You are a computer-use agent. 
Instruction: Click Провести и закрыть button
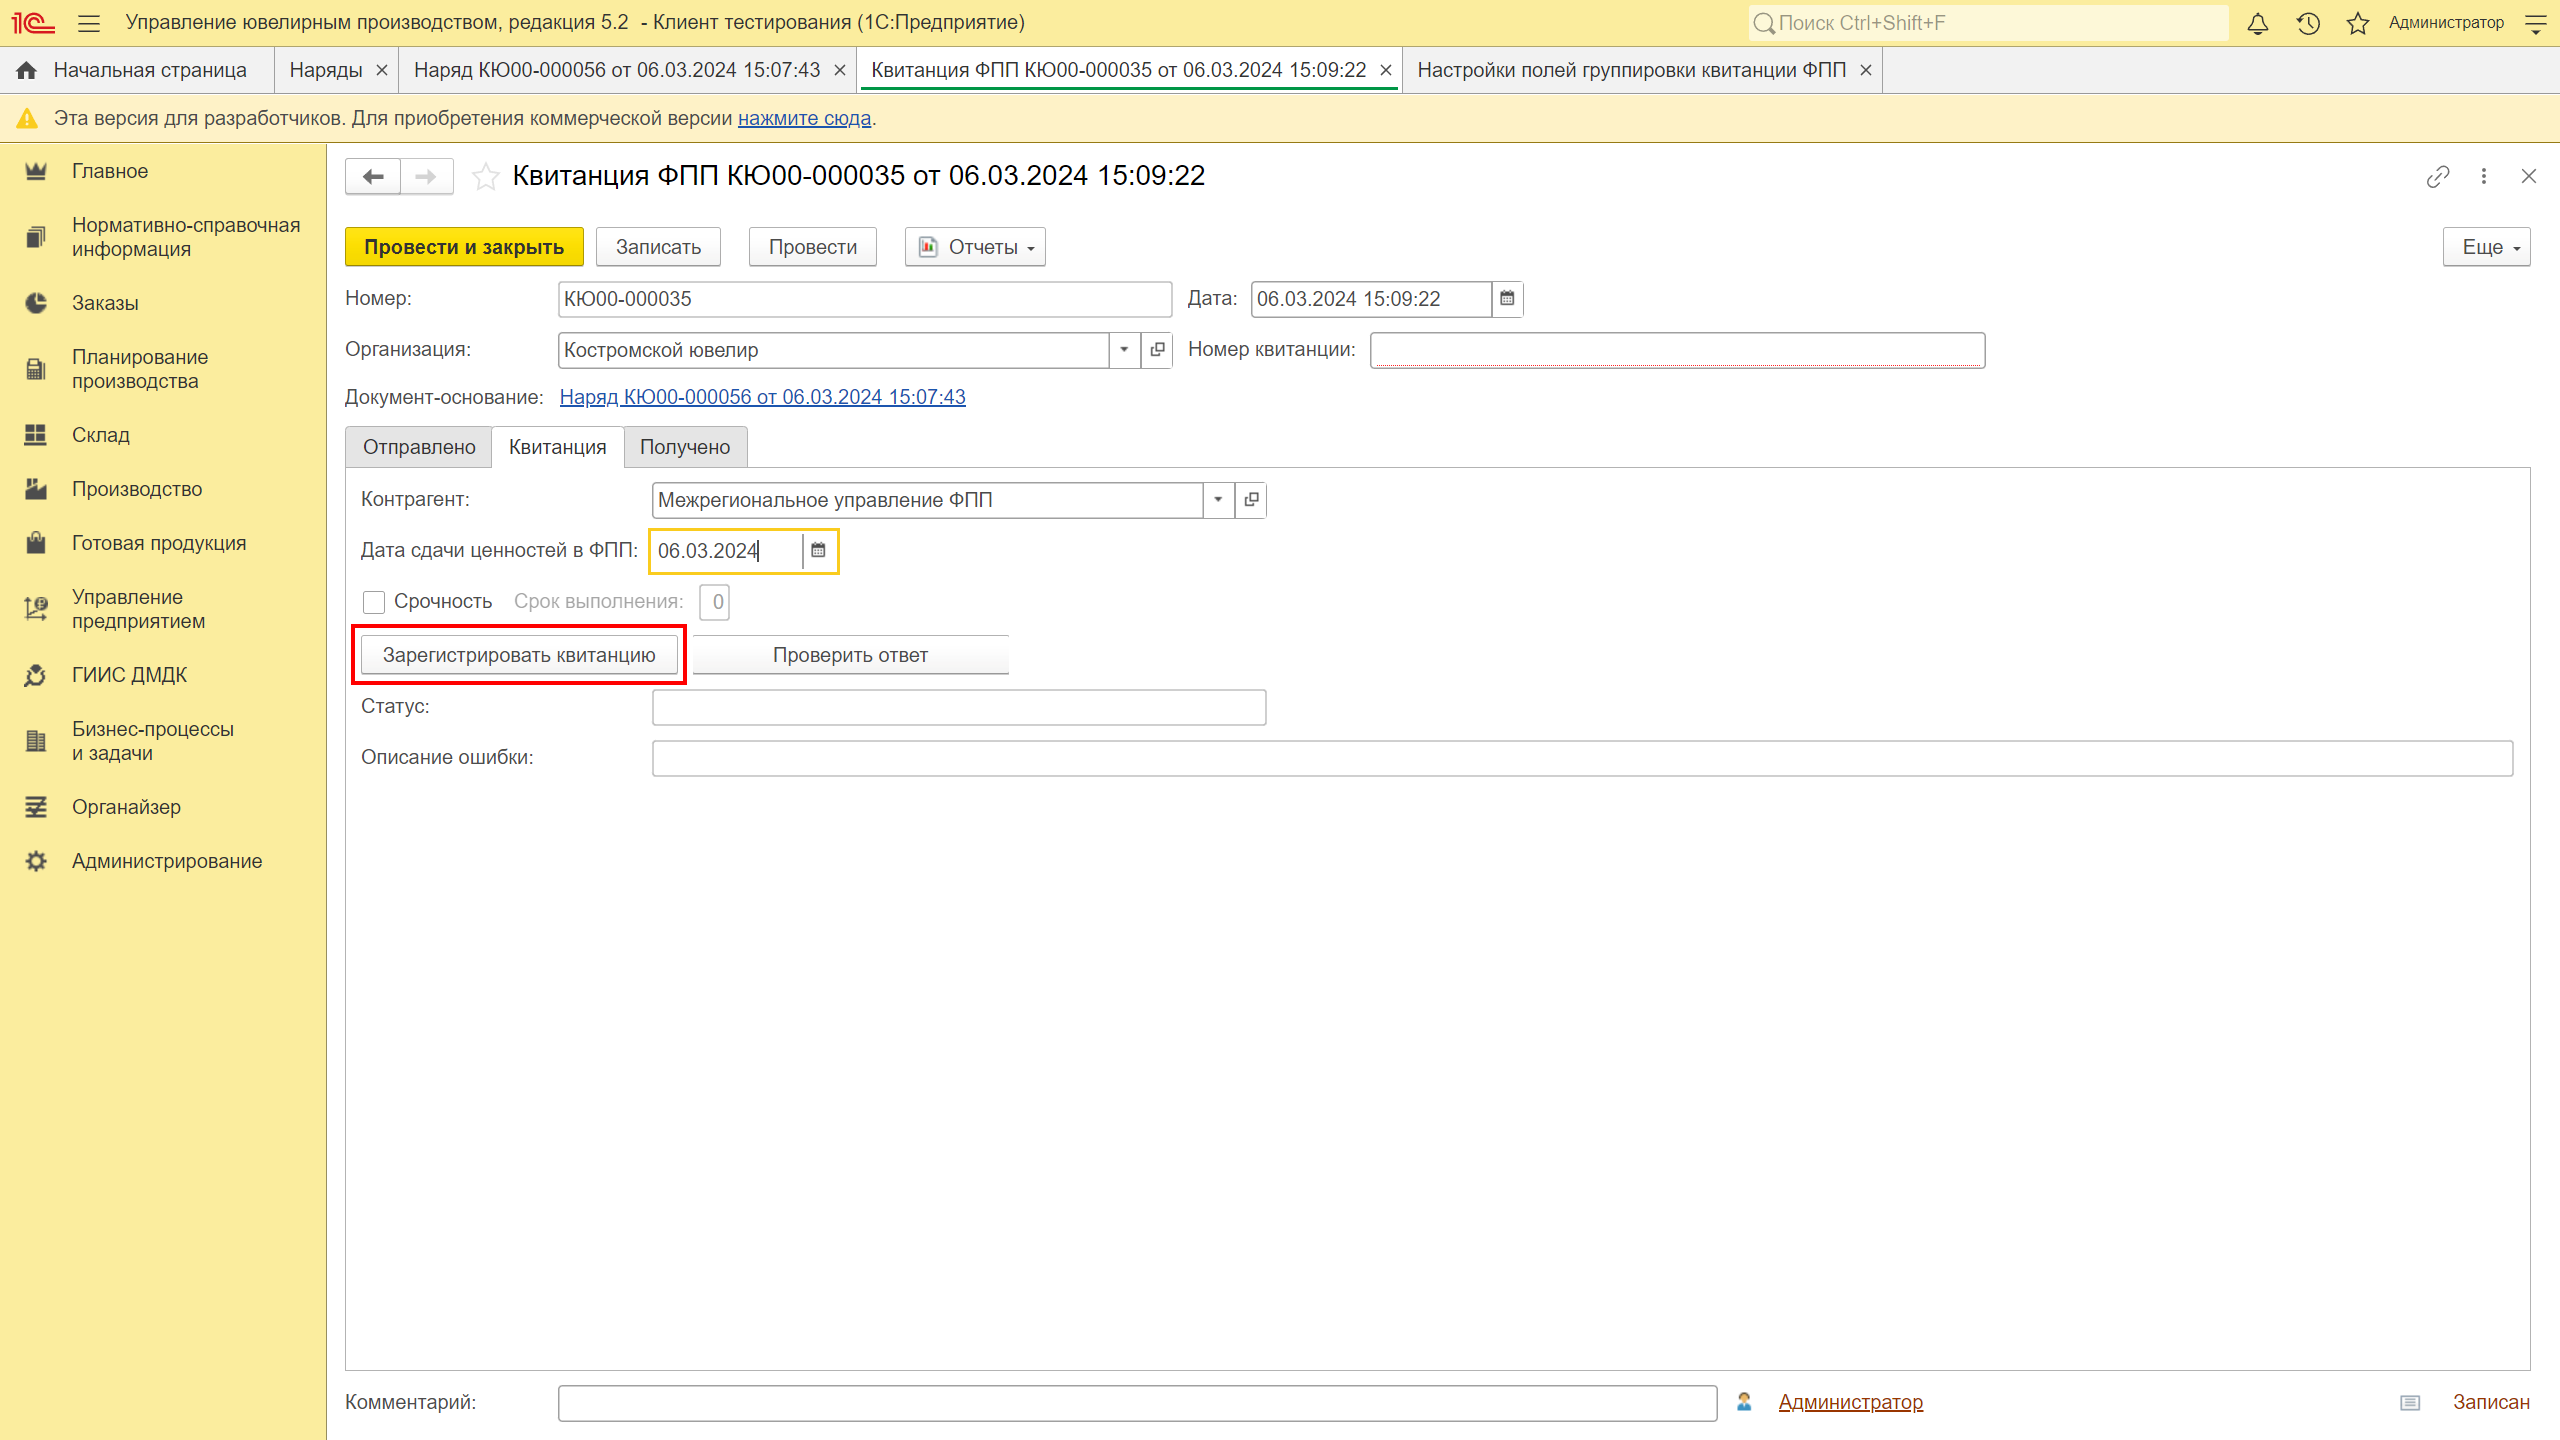click(464, 247)
